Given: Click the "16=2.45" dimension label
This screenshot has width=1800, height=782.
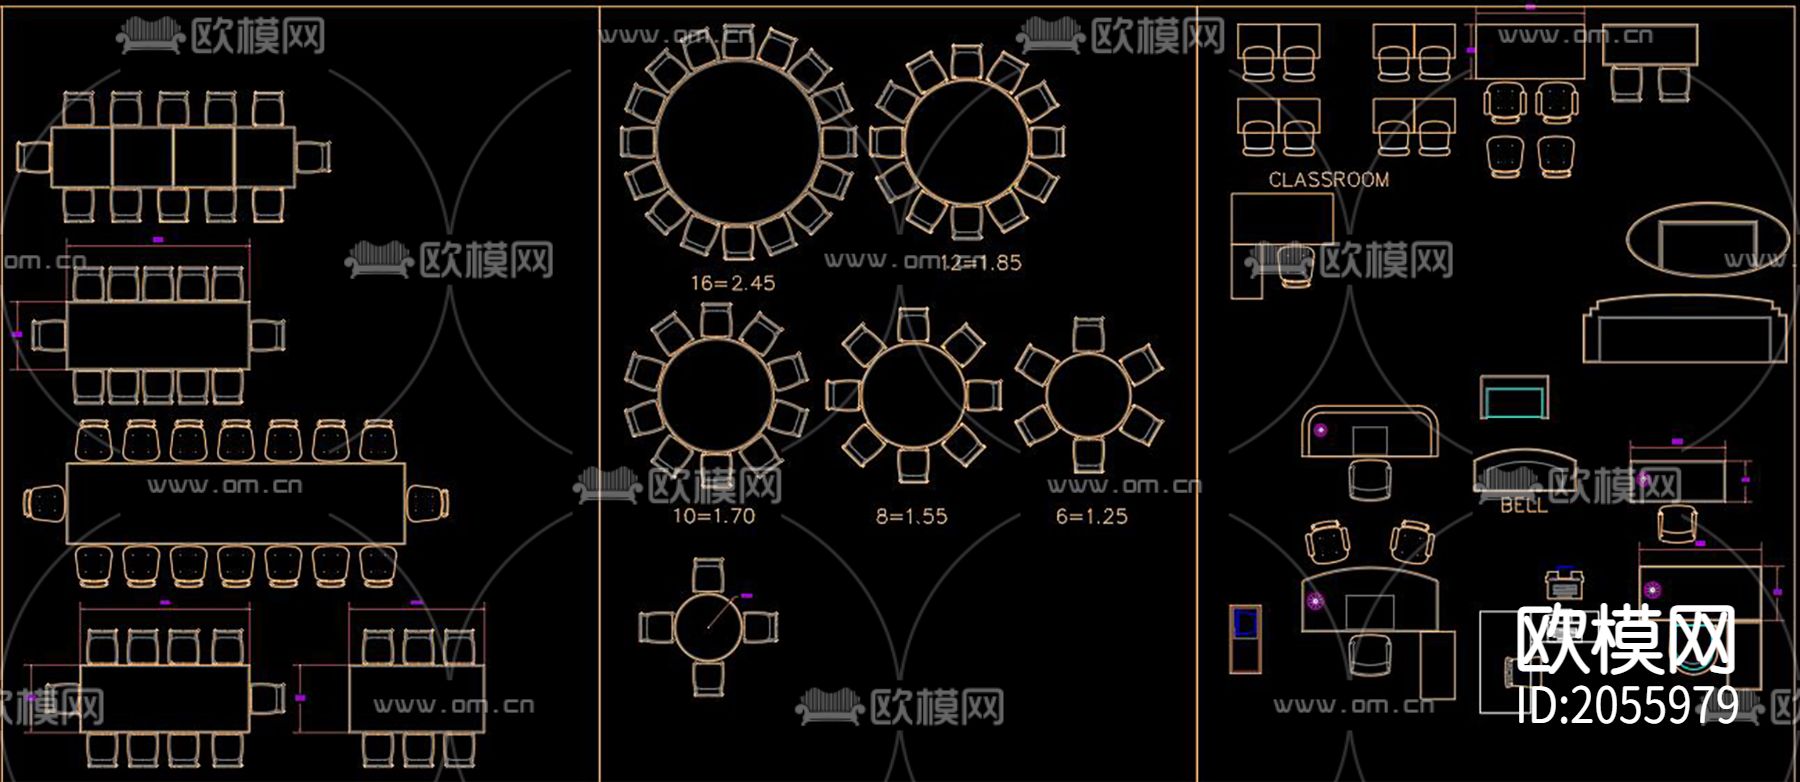Looking at the screenshot, I should pyautogui.click(x=733, y=283).
